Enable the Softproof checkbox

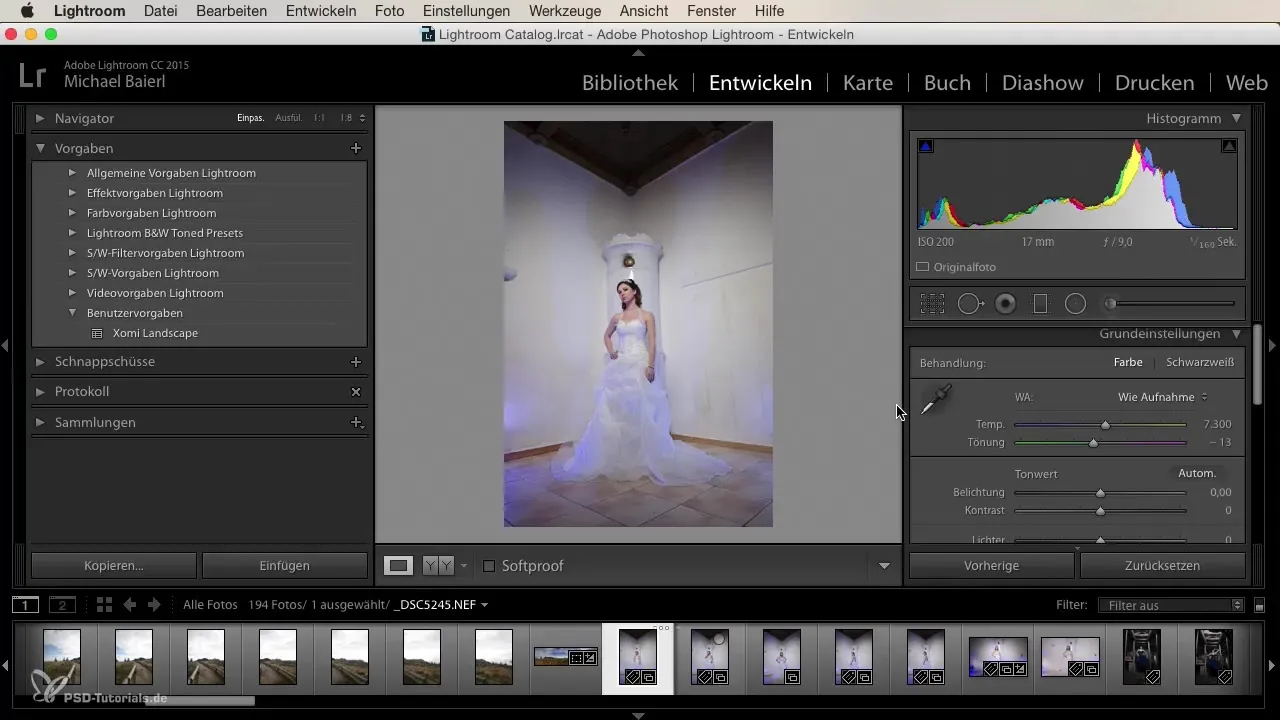pos(489,566)
